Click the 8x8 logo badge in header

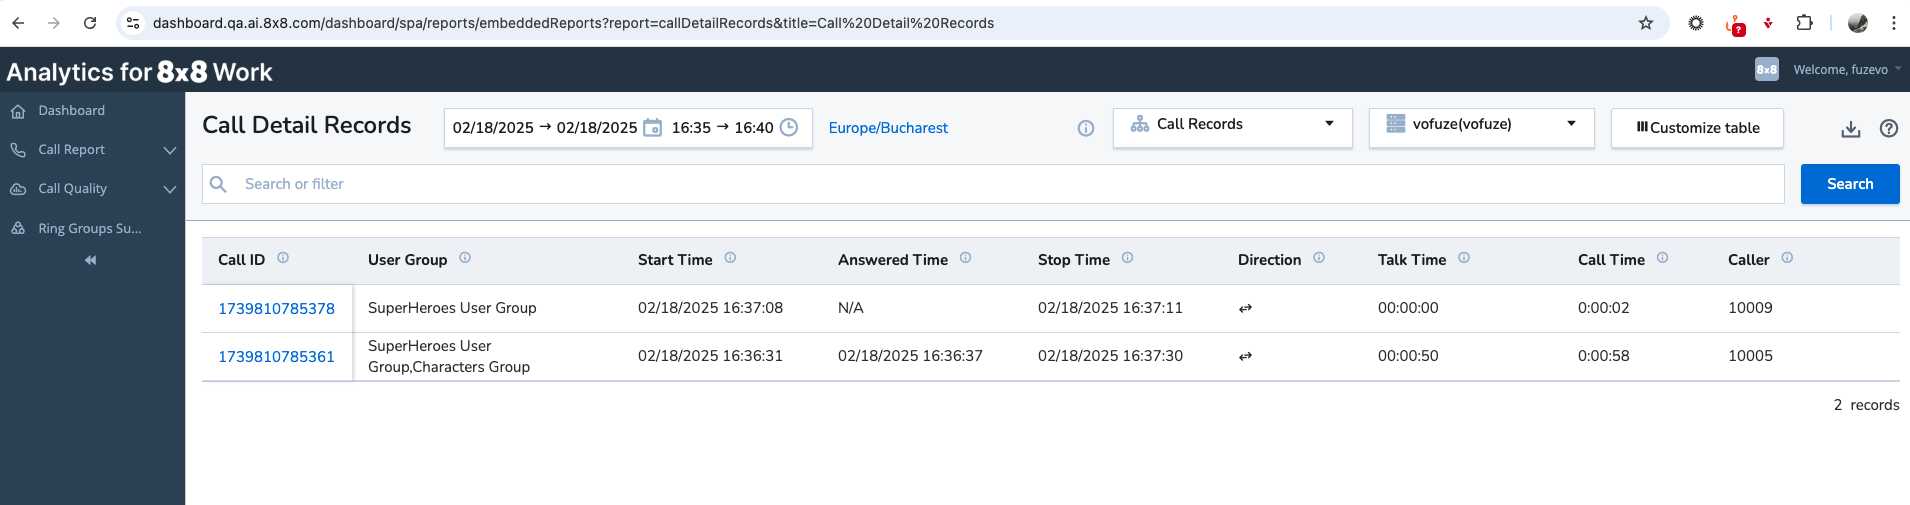1767,69
